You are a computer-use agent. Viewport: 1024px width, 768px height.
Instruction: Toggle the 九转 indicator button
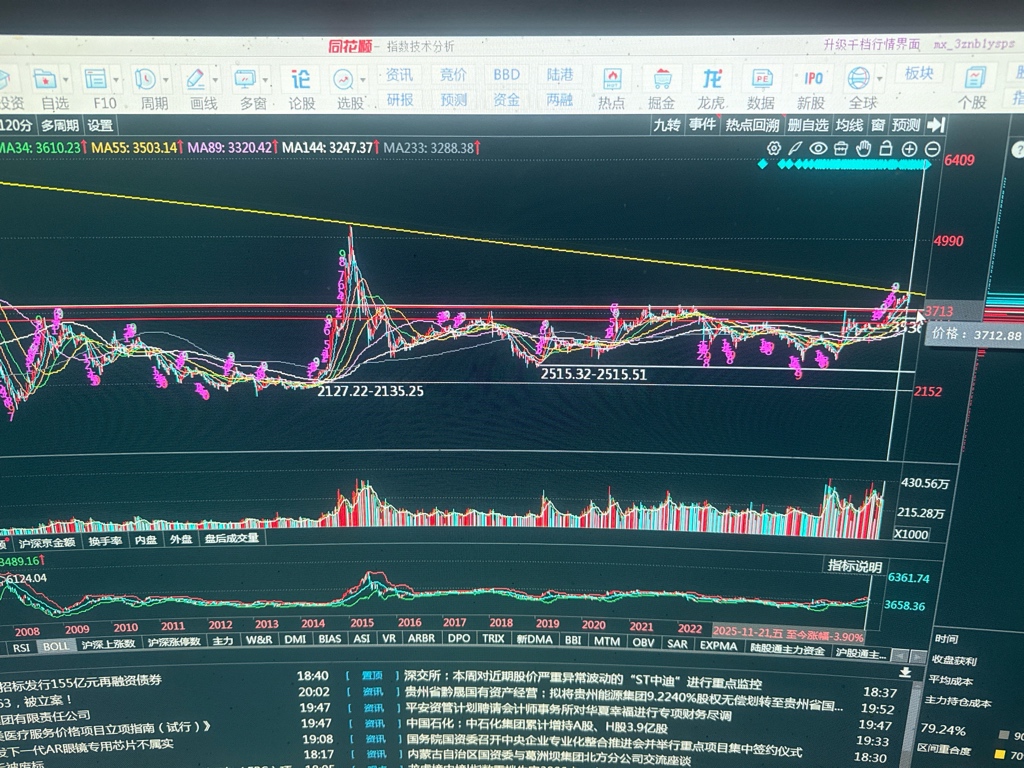click(667, 125)
